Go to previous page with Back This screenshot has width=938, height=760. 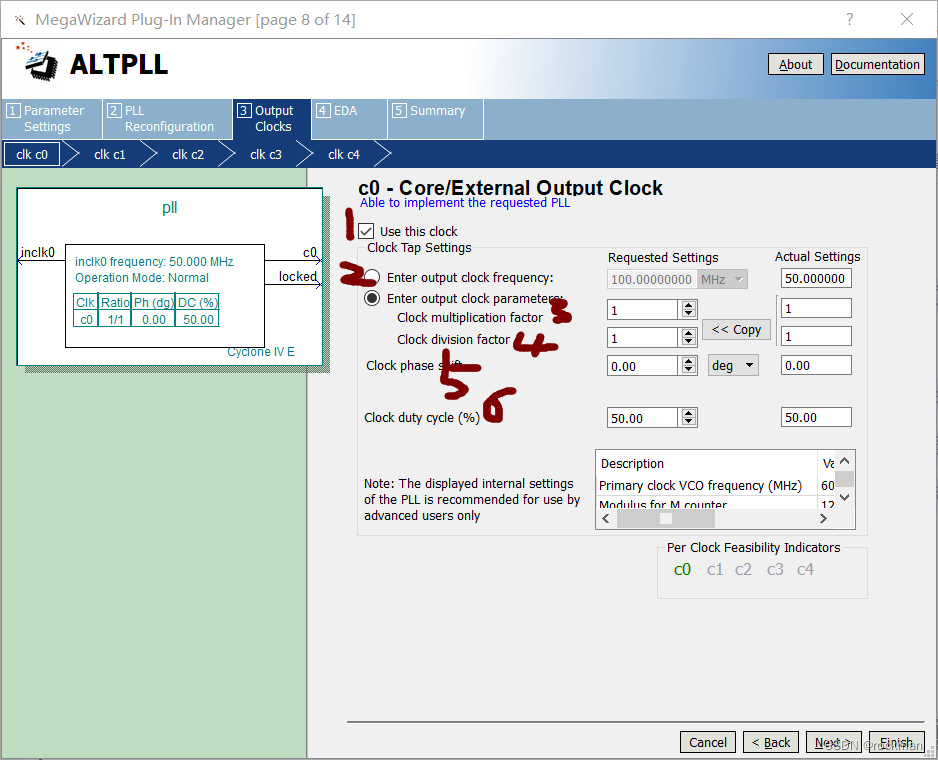coord(770,742)
